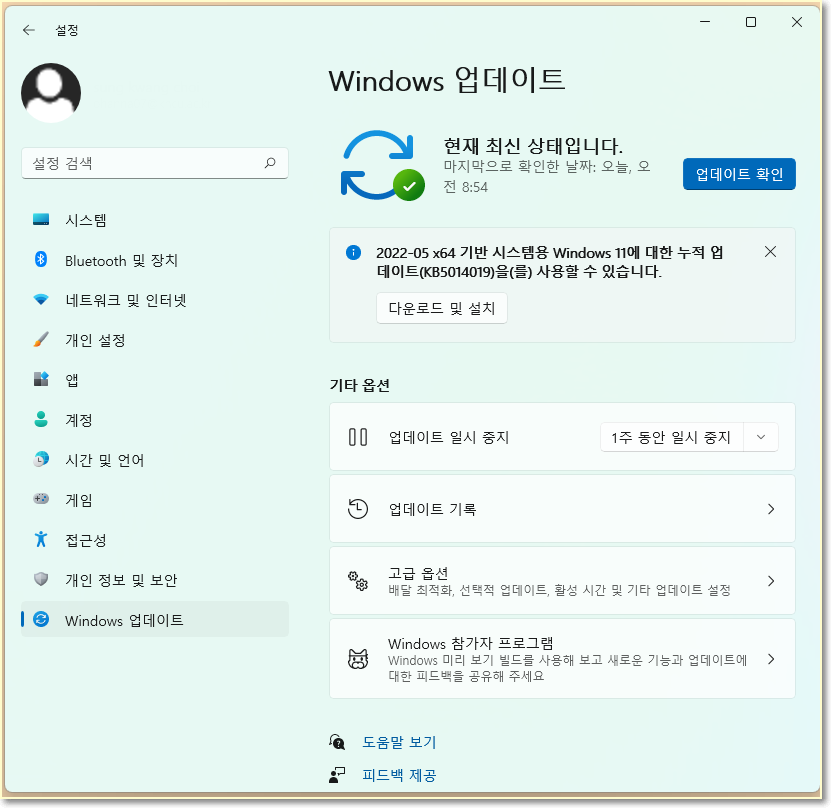Click the 업데이트 일시 중지 label

tap(449, 437)
